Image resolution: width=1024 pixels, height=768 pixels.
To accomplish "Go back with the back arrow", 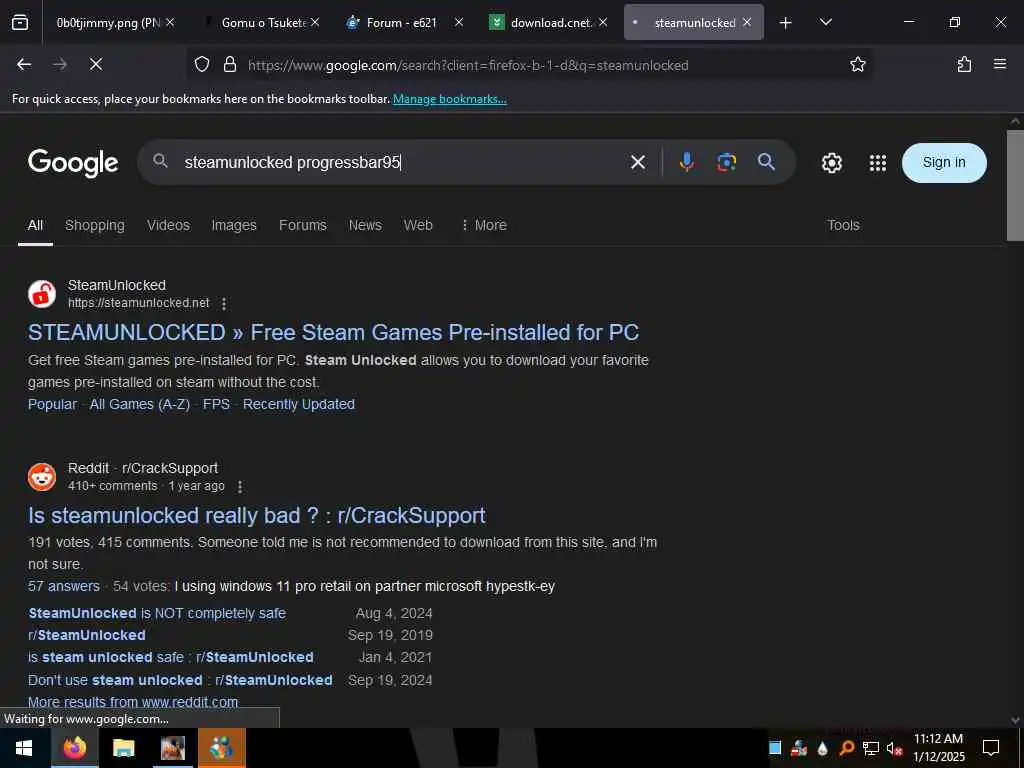I will point(24,64).
